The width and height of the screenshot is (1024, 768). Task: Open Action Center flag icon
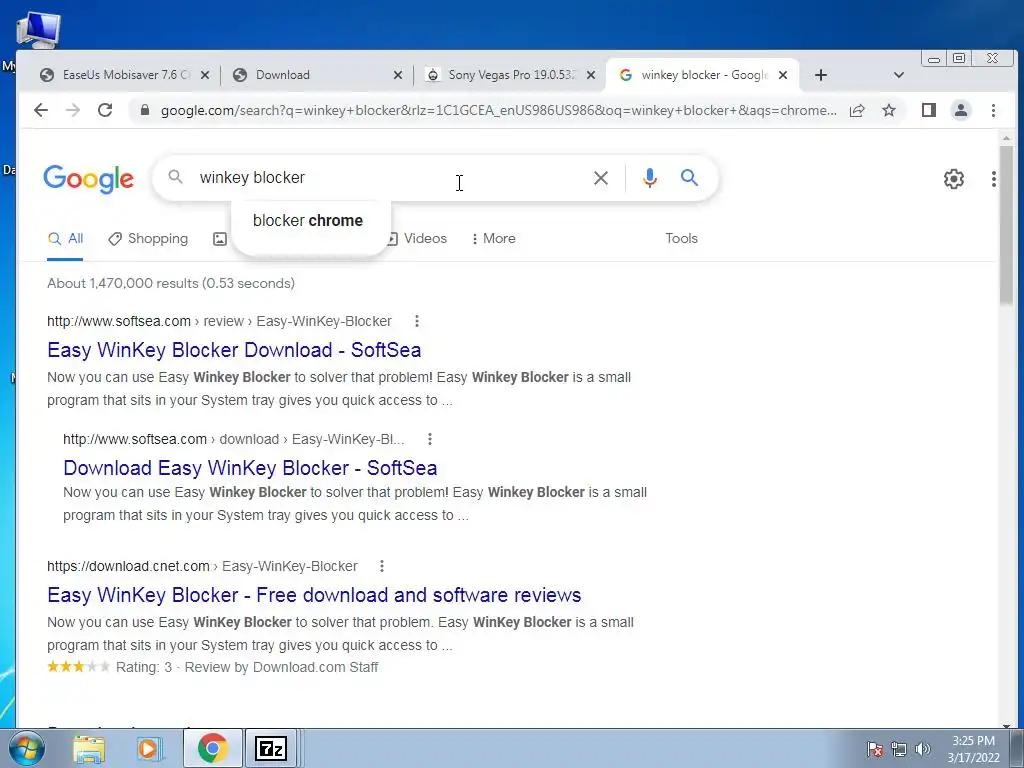[x=875, y=749]
